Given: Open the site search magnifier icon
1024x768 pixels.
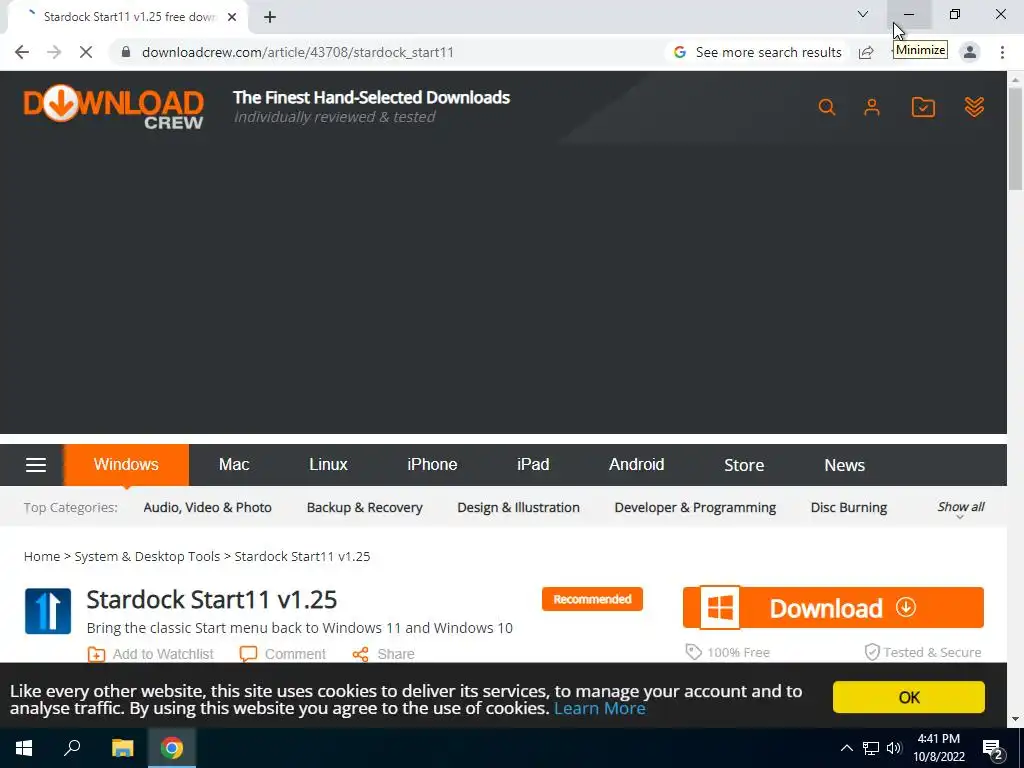Looking at the screenshot, I should (827, 107).
